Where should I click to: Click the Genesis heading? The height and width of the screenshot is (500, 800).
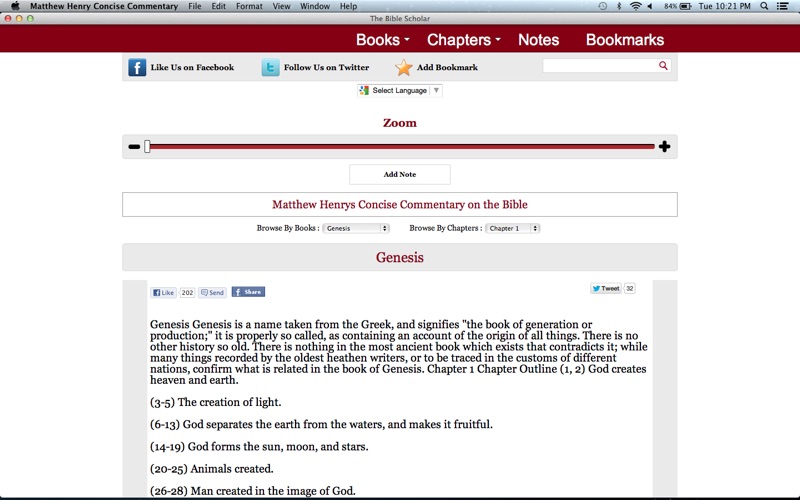point(399,257)
